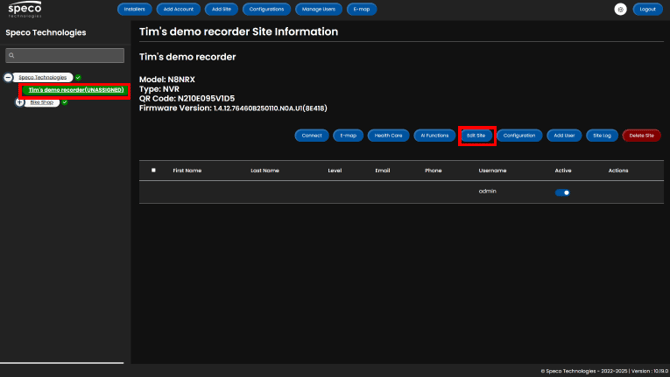Click the sidebar horizontal scrollbar
The height and width of the screenshot is (377, 670).
click(x=62, y=363)
